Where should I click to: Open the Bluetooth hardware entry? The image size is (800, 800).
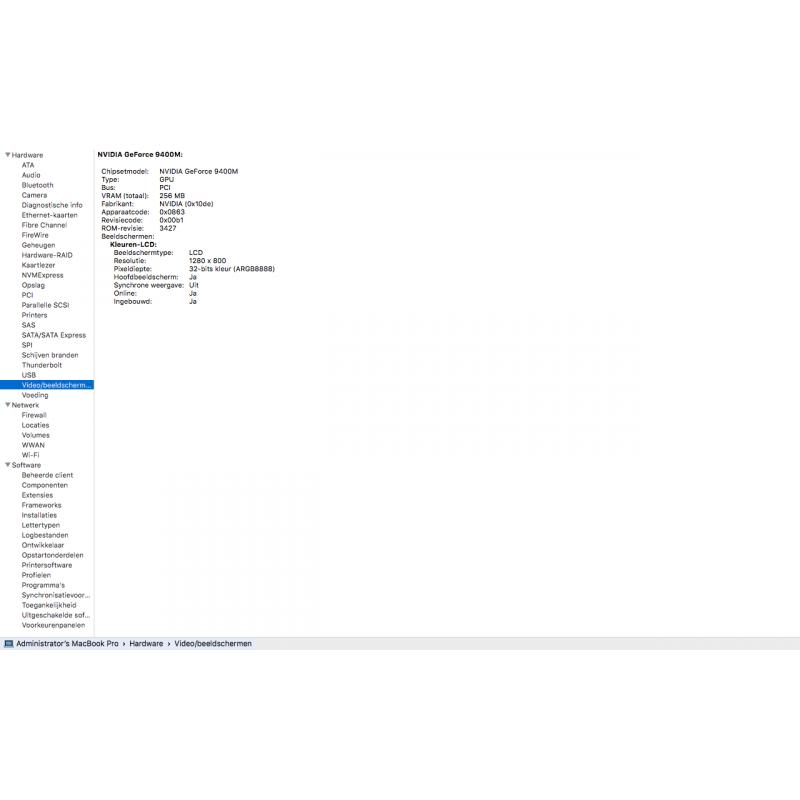37,185
